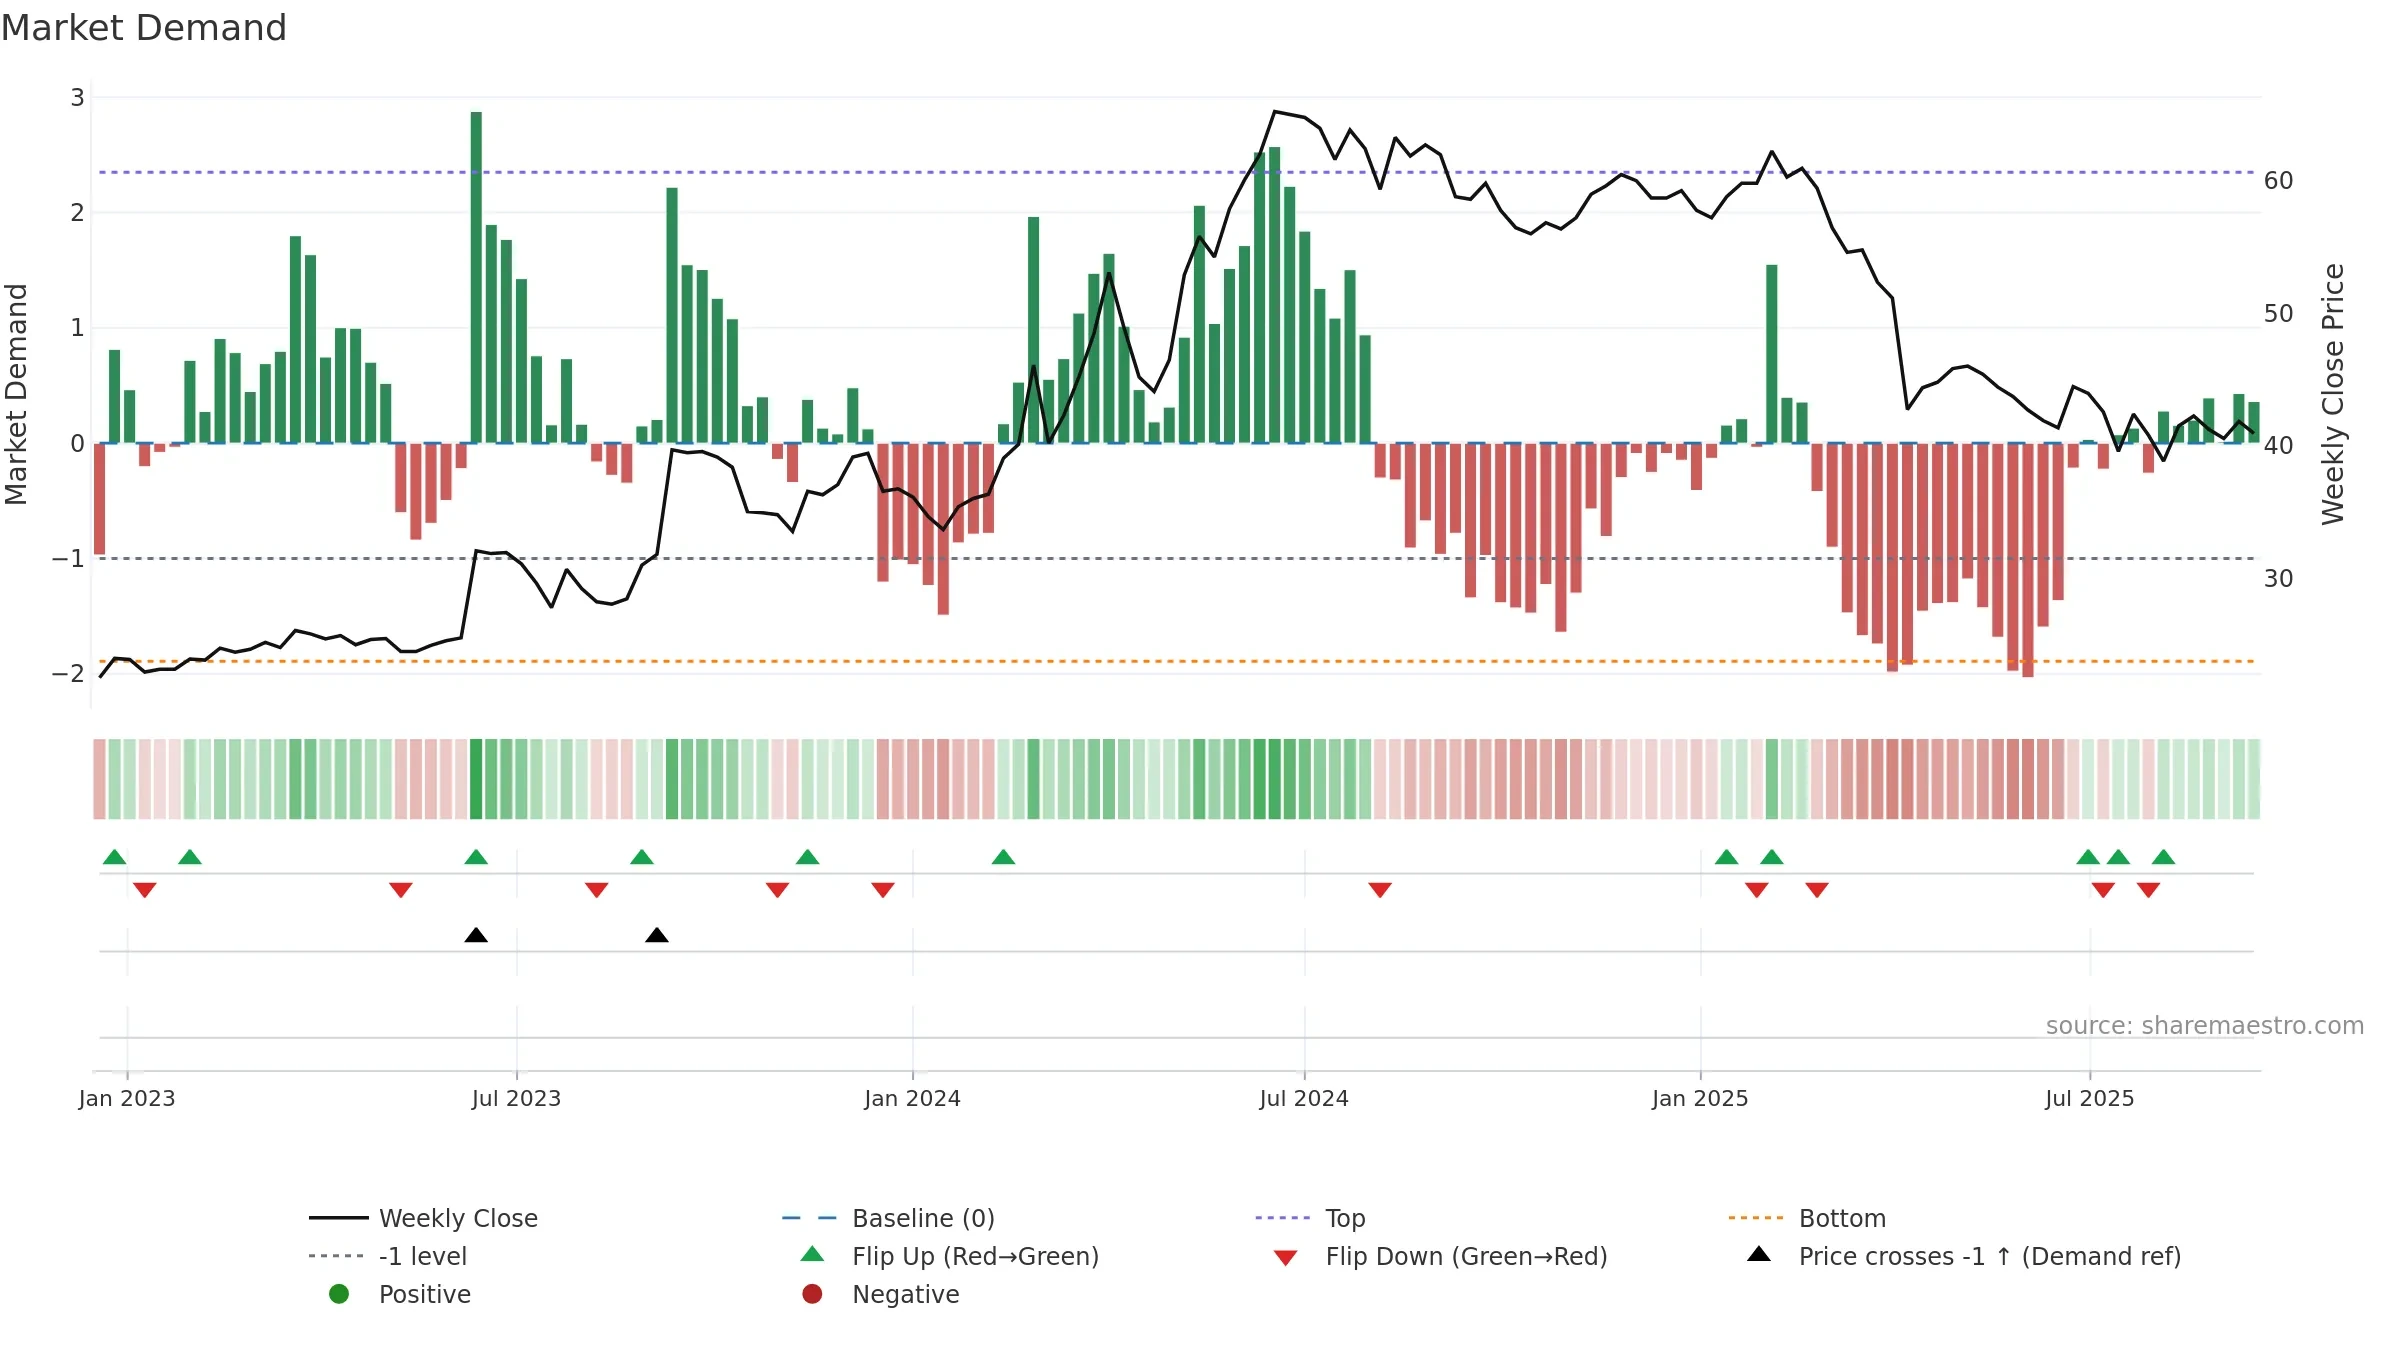Toggle the -1 level legend entry
Screen dimensions: 2400x1350
(x=388, y=1256)
